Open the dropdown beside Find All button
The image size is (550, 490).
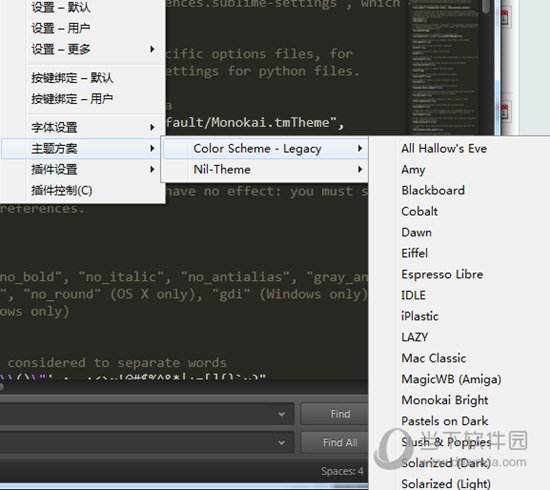tap(282, 443)
